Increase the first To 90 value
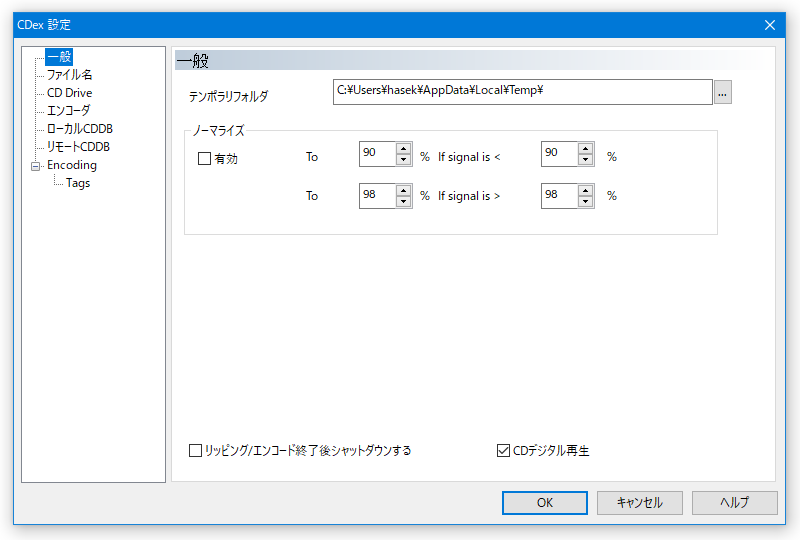Image resolution: width=800 pixels, height=540 pixels. [x=404, y=149]
